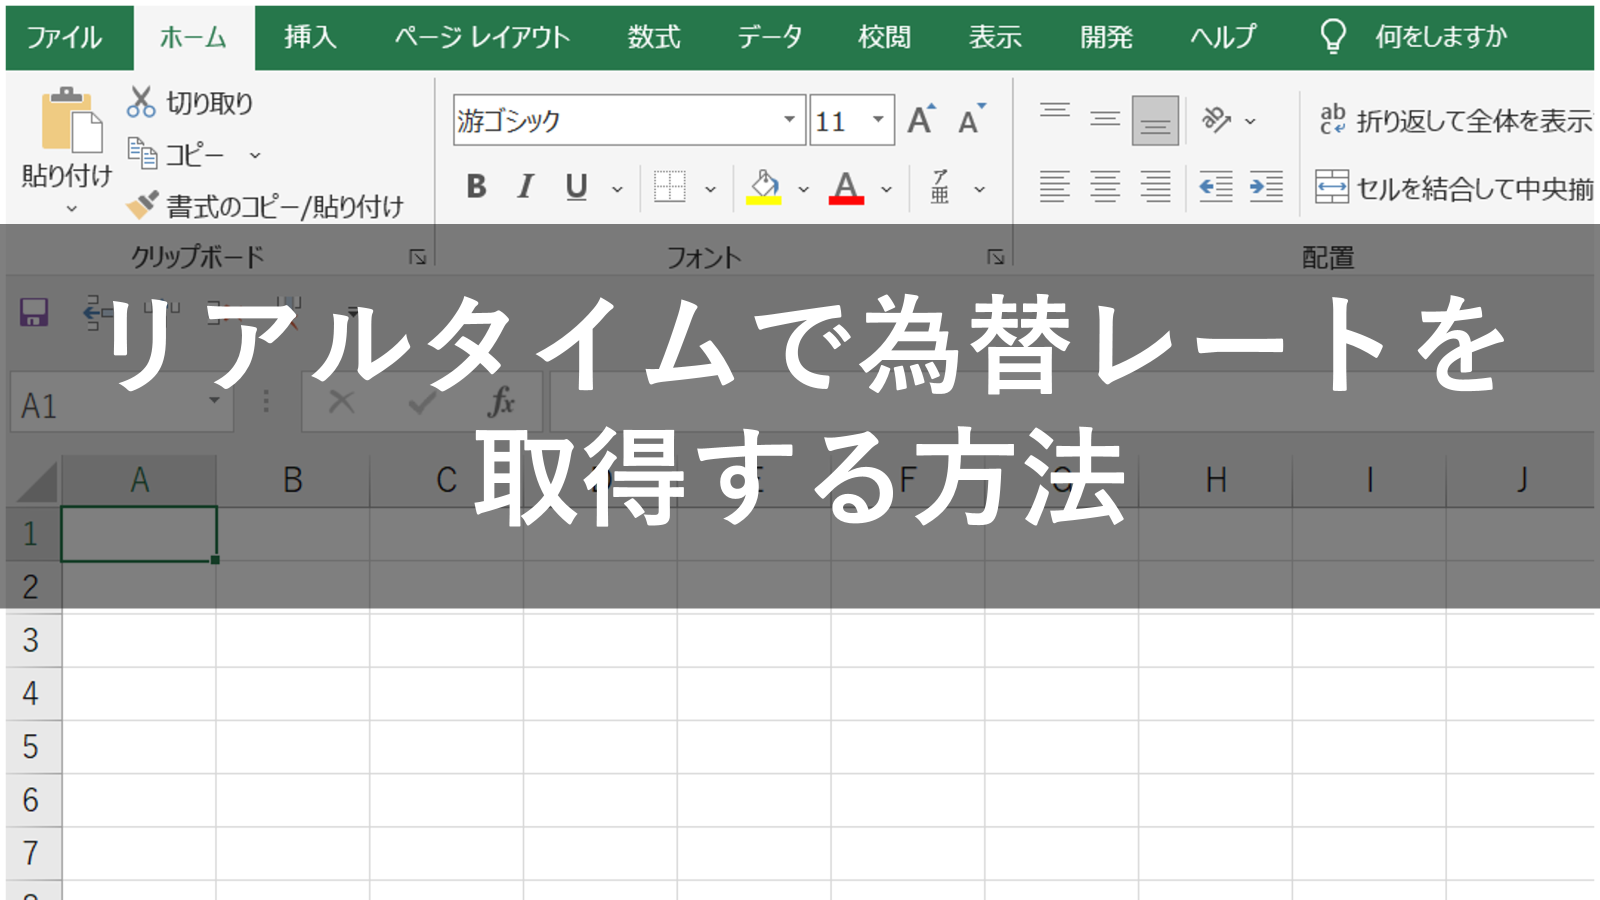Open font color dropdown arrow

click(886, 189)
